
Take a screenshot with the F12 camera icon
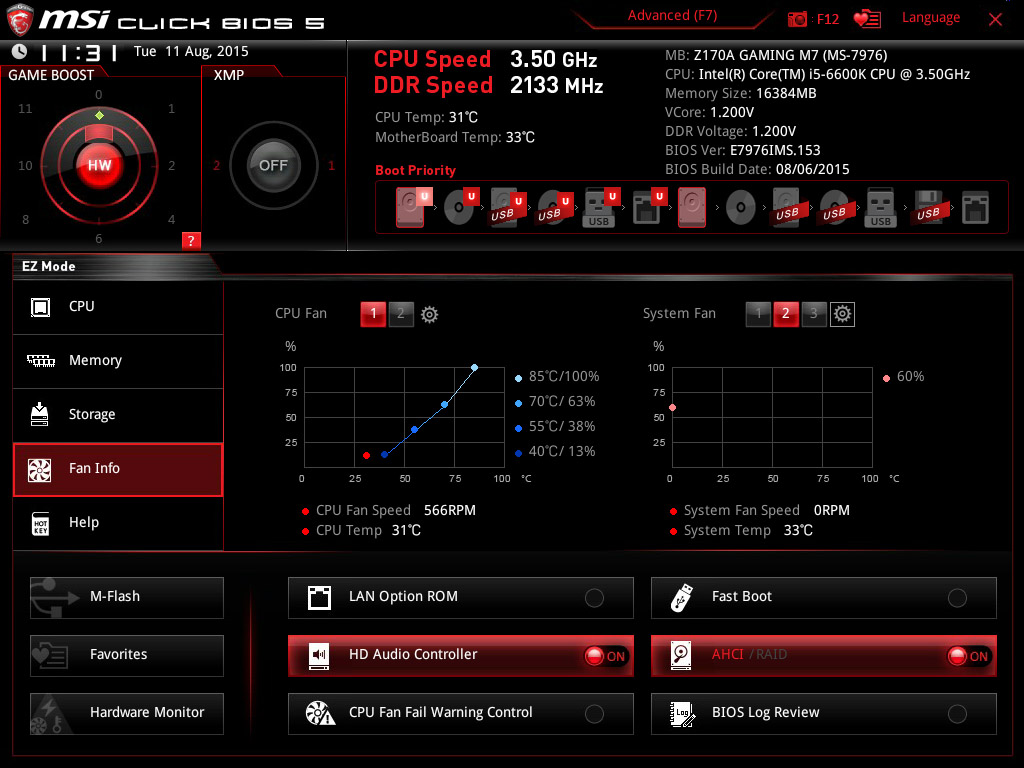(797, 19)
